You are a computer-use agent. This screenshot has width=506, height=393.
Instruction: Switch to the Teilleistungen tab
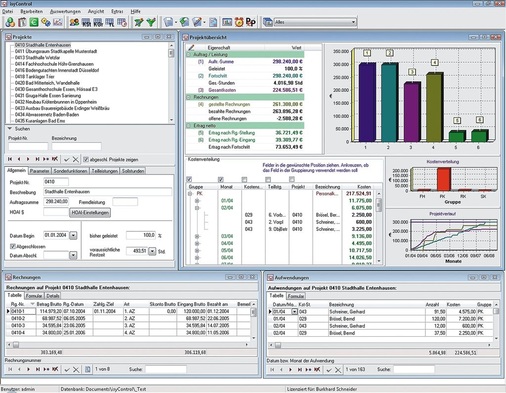[105, 171]
